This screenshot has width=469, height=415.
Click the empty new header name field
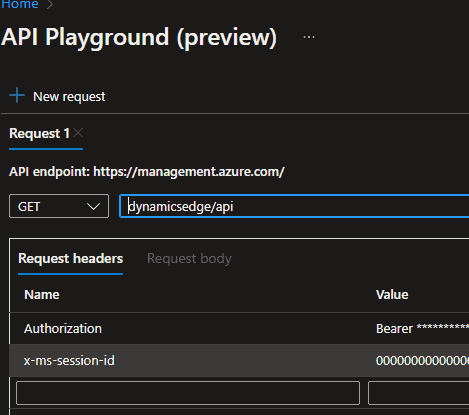pos(188,393)
